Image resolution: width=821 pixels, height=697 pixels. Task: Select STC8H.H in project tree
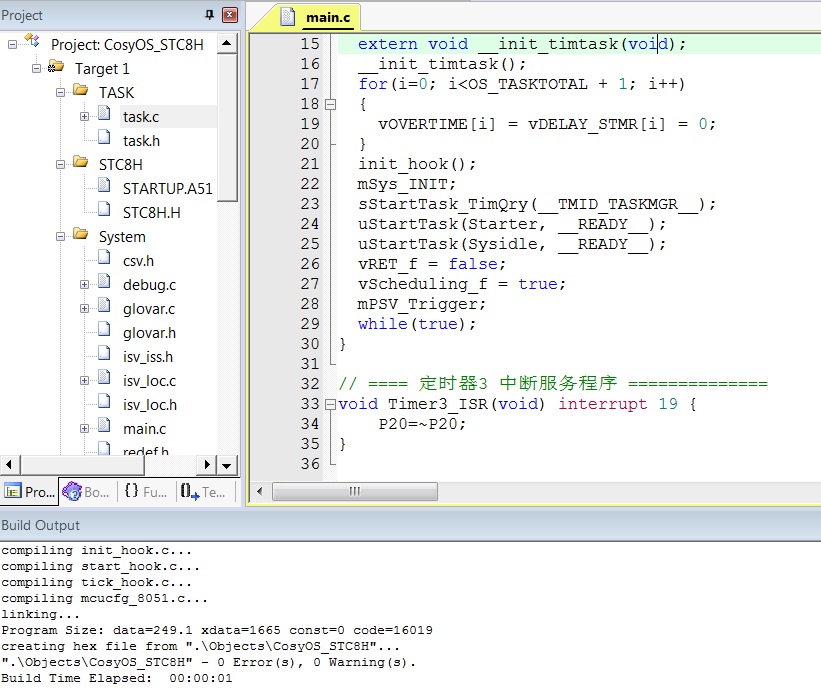[x=151, y=213]
